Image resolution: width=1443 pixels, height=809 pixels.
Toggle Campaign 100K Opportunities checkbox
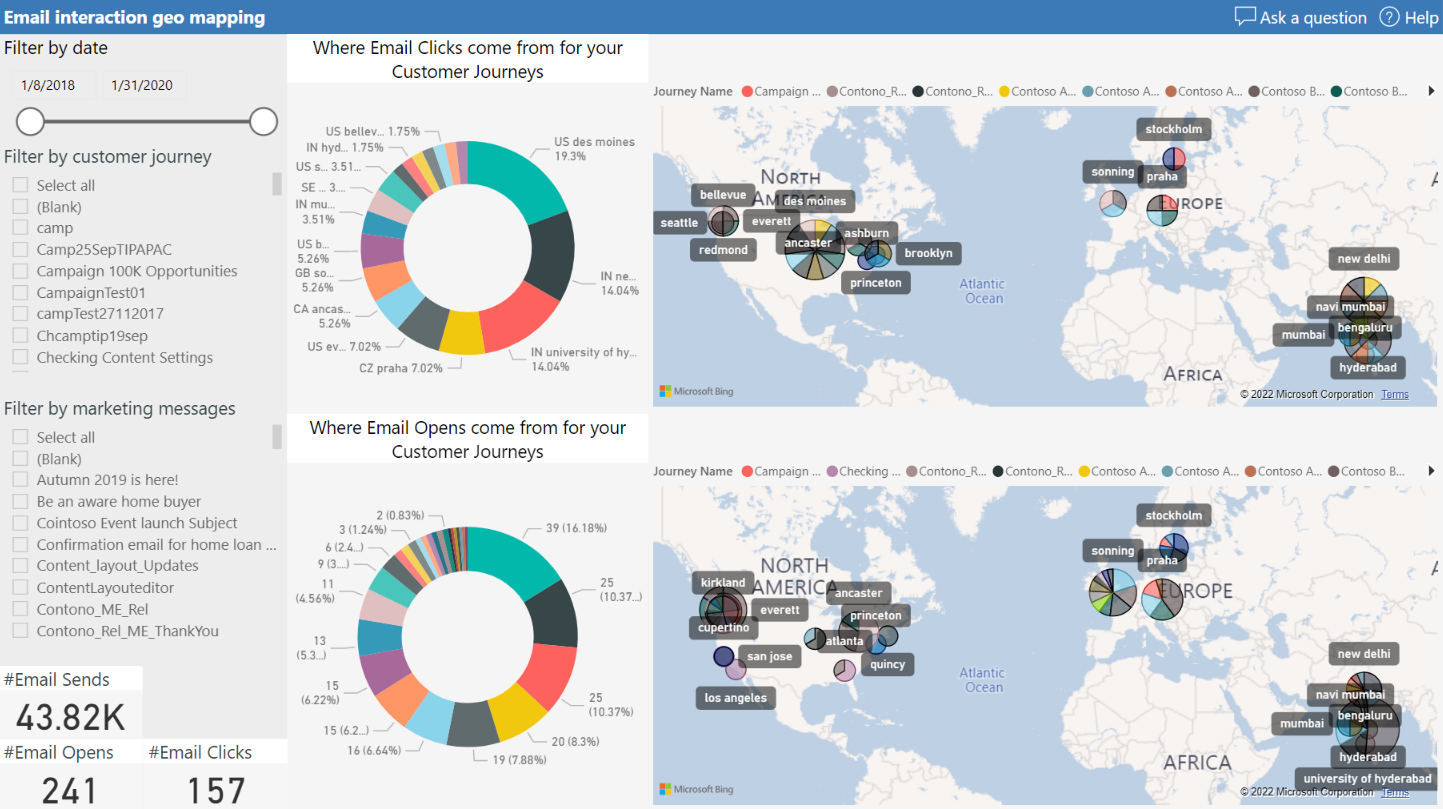[20, 271]
